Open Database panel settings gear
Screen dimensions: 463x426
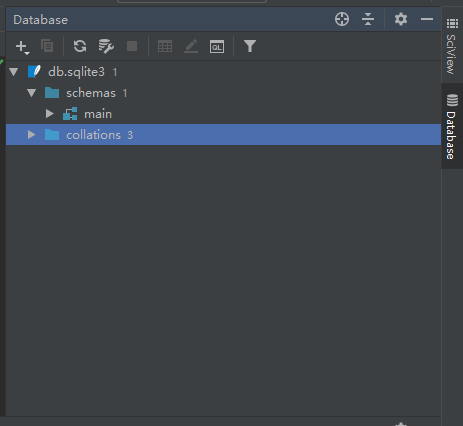pyautogui.click(x=401, y=19)
